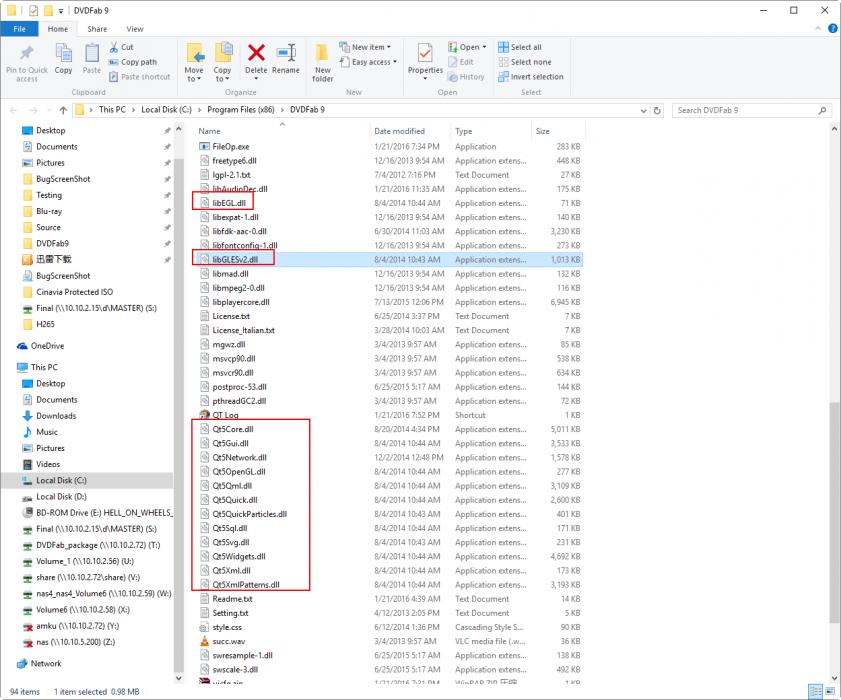Click the Paste icon in ribbon

pyautogui.click(x=91, y=55)
